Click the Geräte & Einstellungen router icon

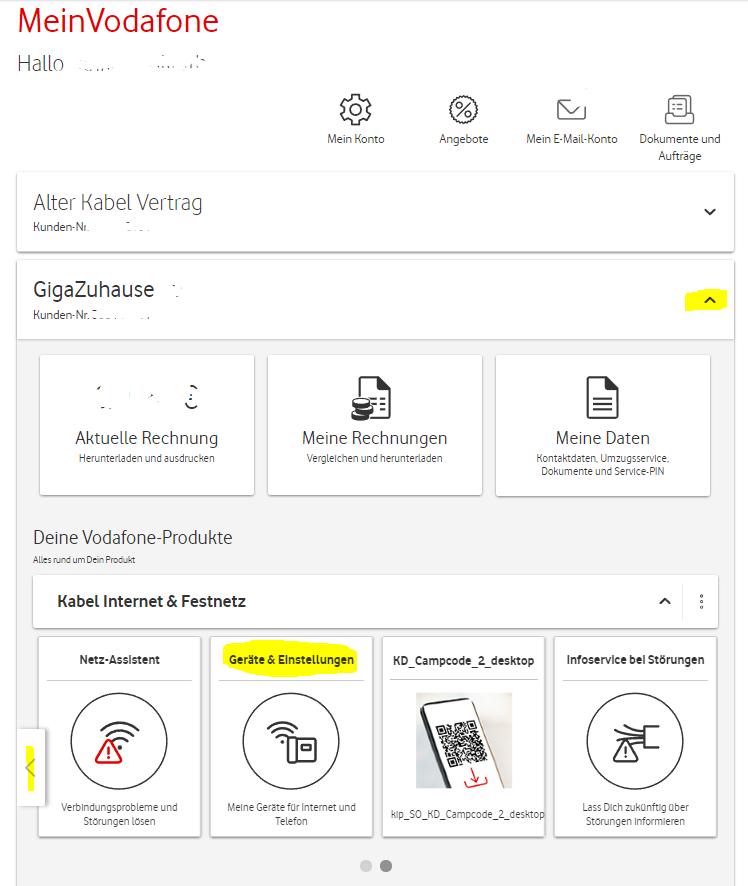click(291, 741)
